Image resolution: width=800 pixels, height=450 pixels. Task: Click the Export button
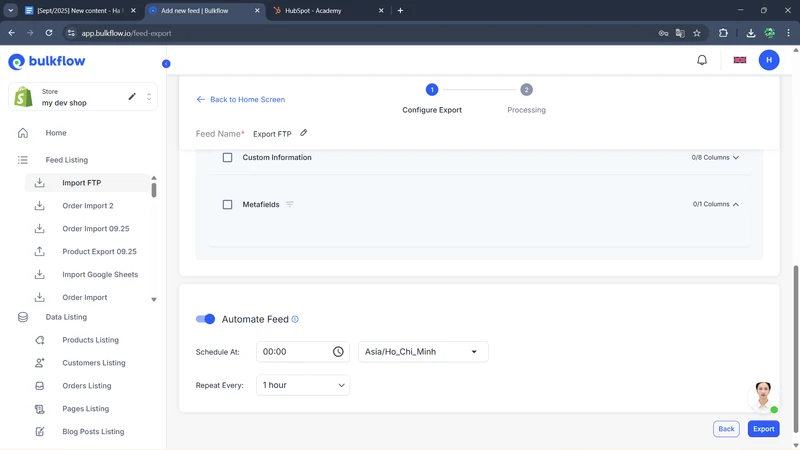tap(763, 429)
